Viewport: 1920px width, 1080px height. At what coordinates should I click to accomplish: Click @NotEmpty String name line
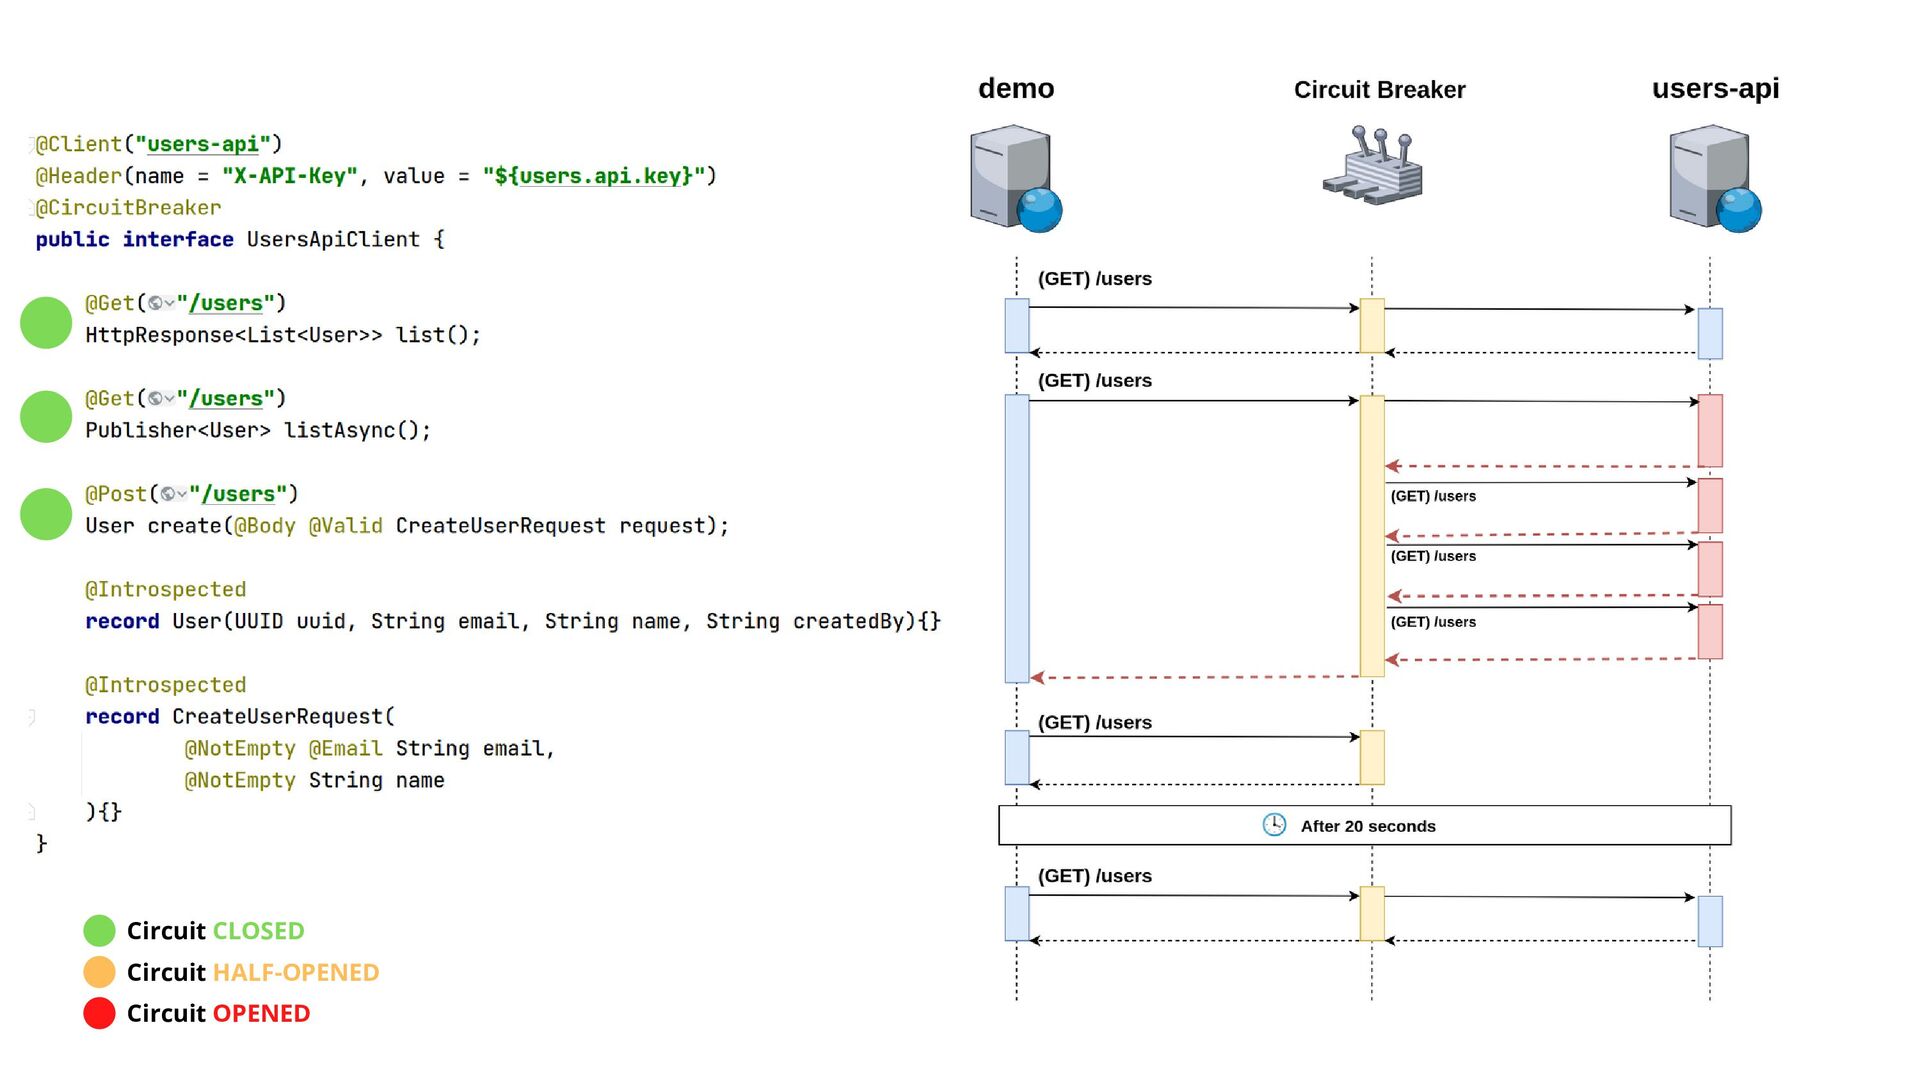(314, 780)
